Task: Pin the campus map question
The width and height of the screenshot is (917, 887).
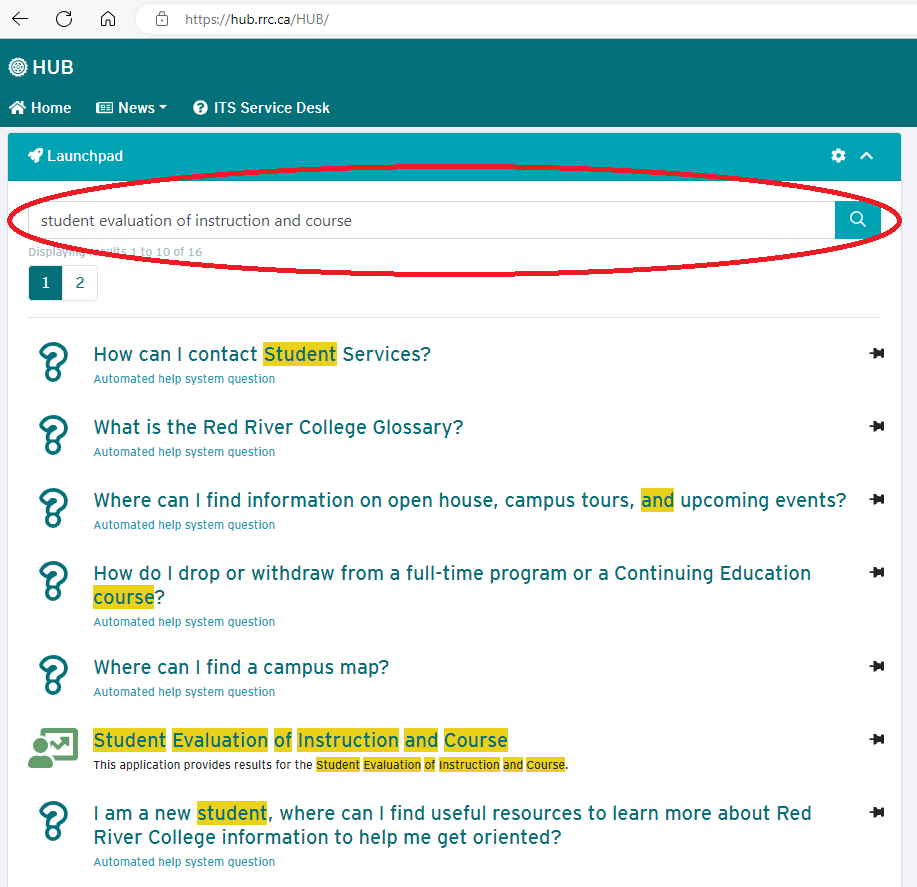Action: coord(877,667)
